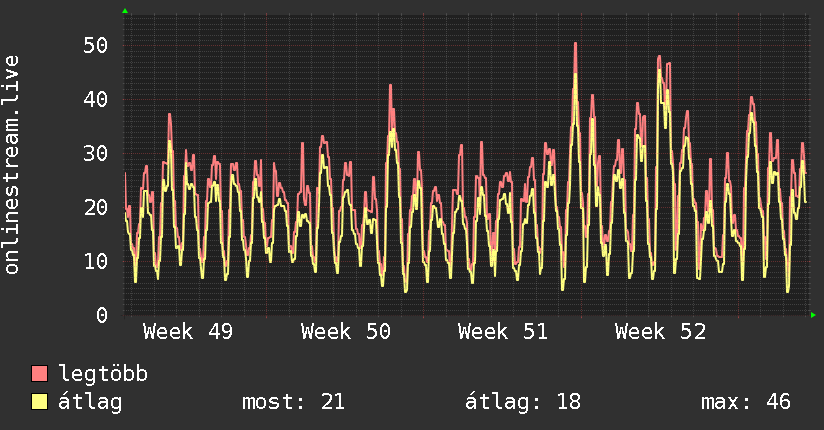Click the red legtöbb legend swatch

click(x=40, y=375)
